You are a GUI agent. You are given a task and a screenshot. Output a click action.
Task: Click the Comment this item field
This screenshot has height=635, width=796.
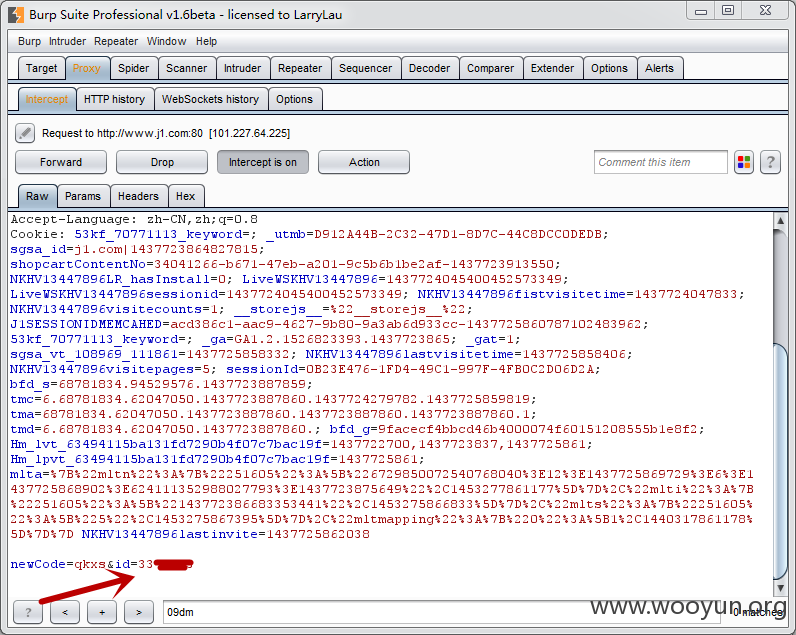coord(660,162)
